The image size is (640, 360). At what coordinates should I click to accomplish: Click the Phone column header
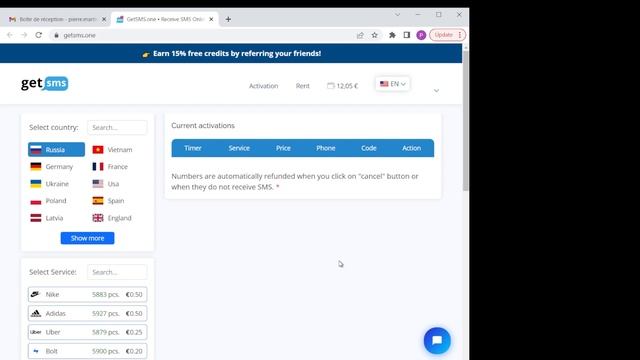[x=326, y=148]
